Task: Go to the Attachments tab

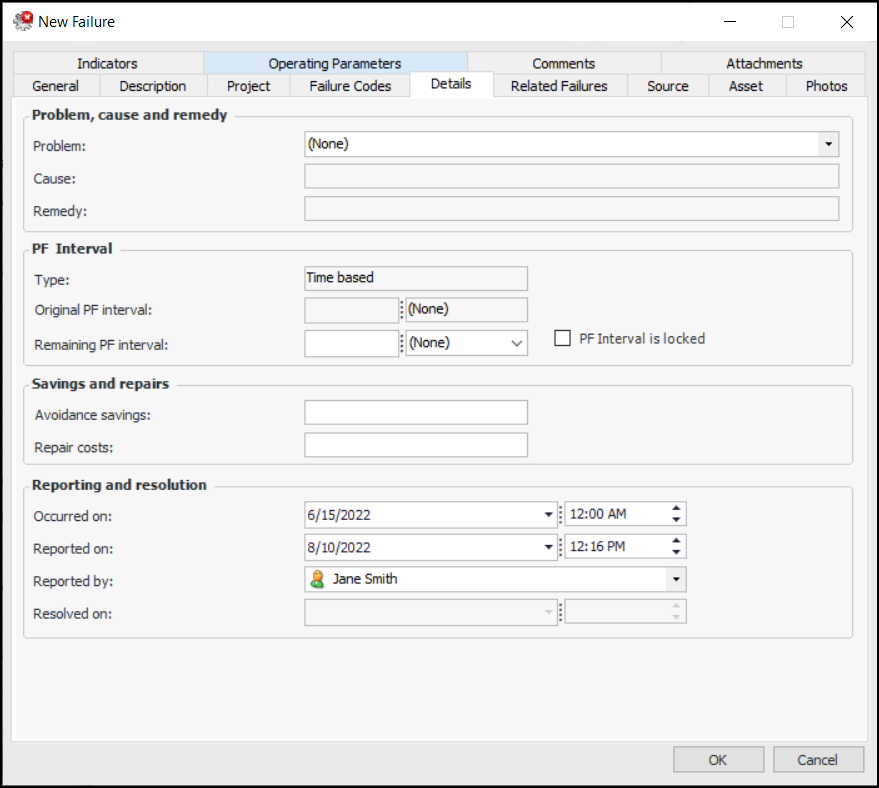Action: point(764,63)
